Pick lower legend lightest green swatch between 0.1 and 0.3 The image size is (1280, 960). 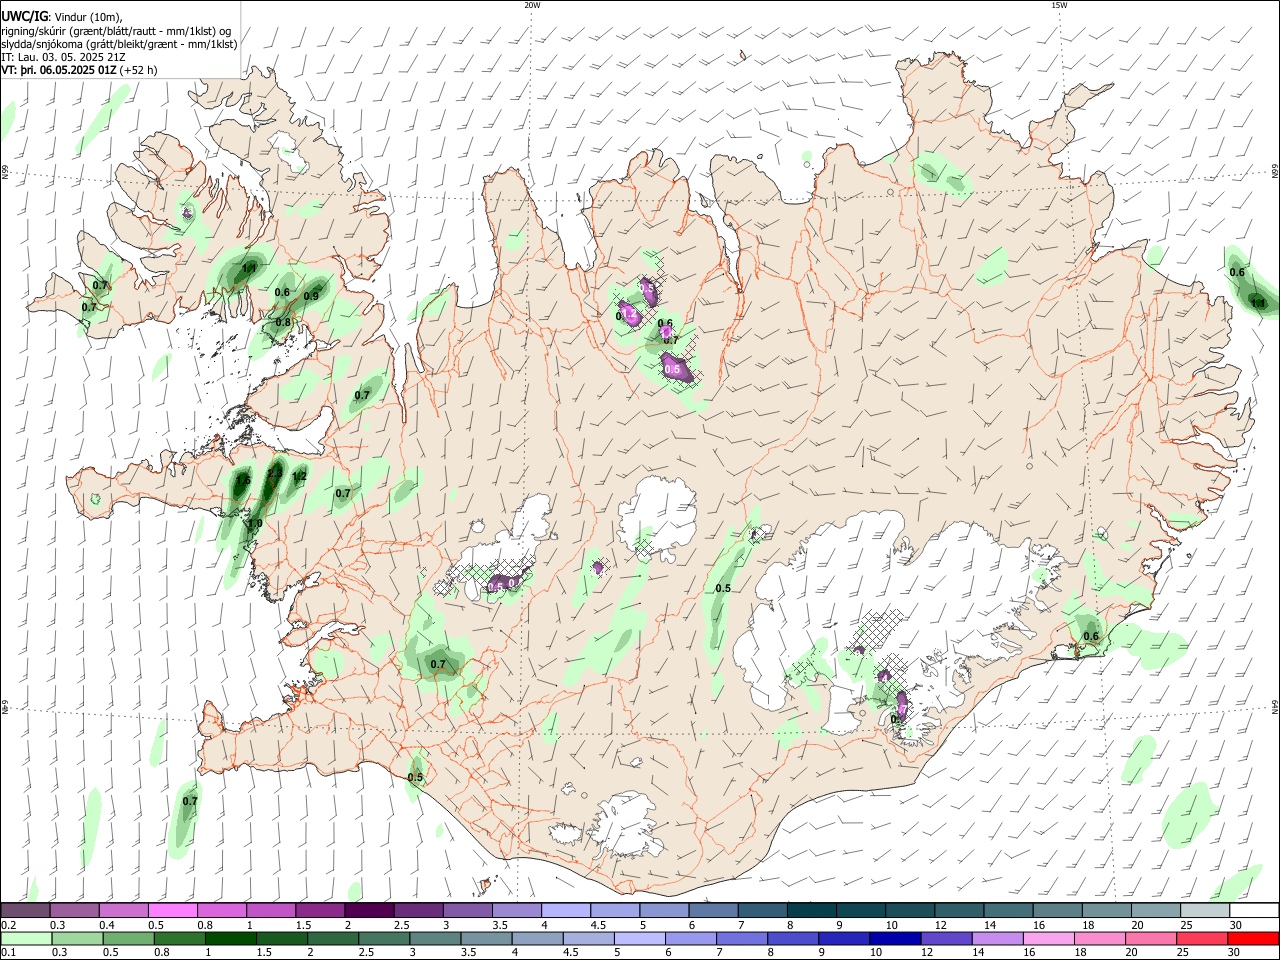[26, 938]
